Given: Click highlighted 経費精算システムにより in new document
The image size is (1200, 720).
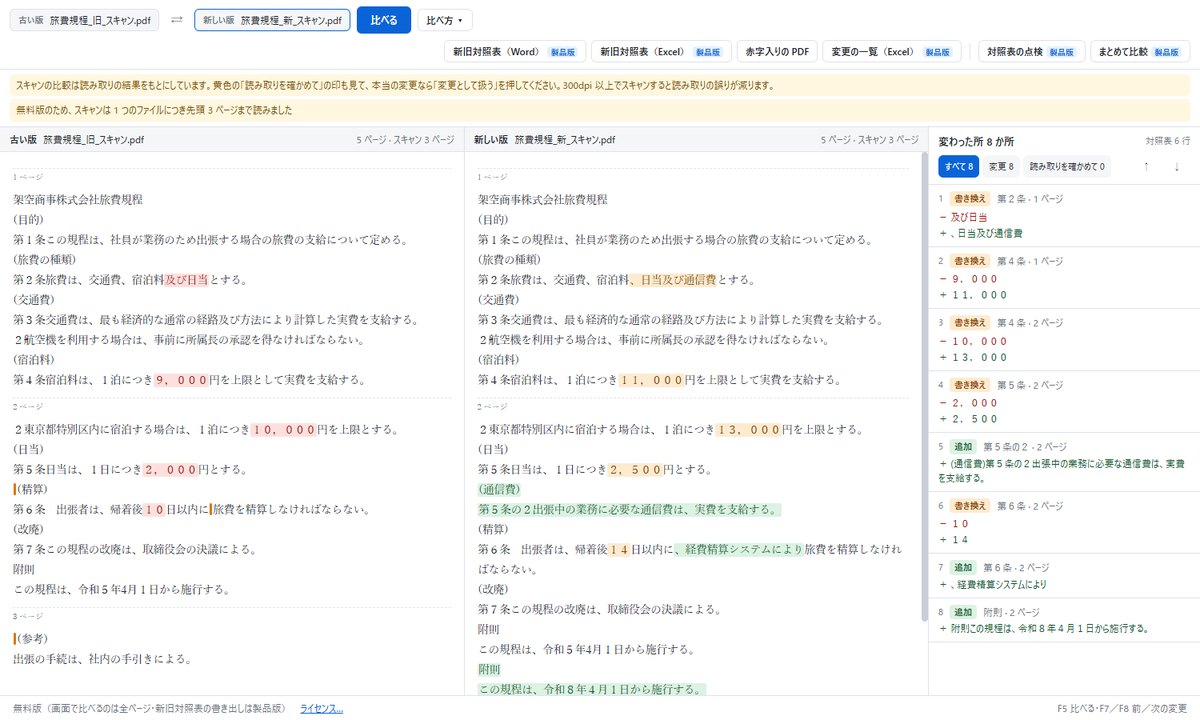Looking at the screenshot, I should pos(739,550).
